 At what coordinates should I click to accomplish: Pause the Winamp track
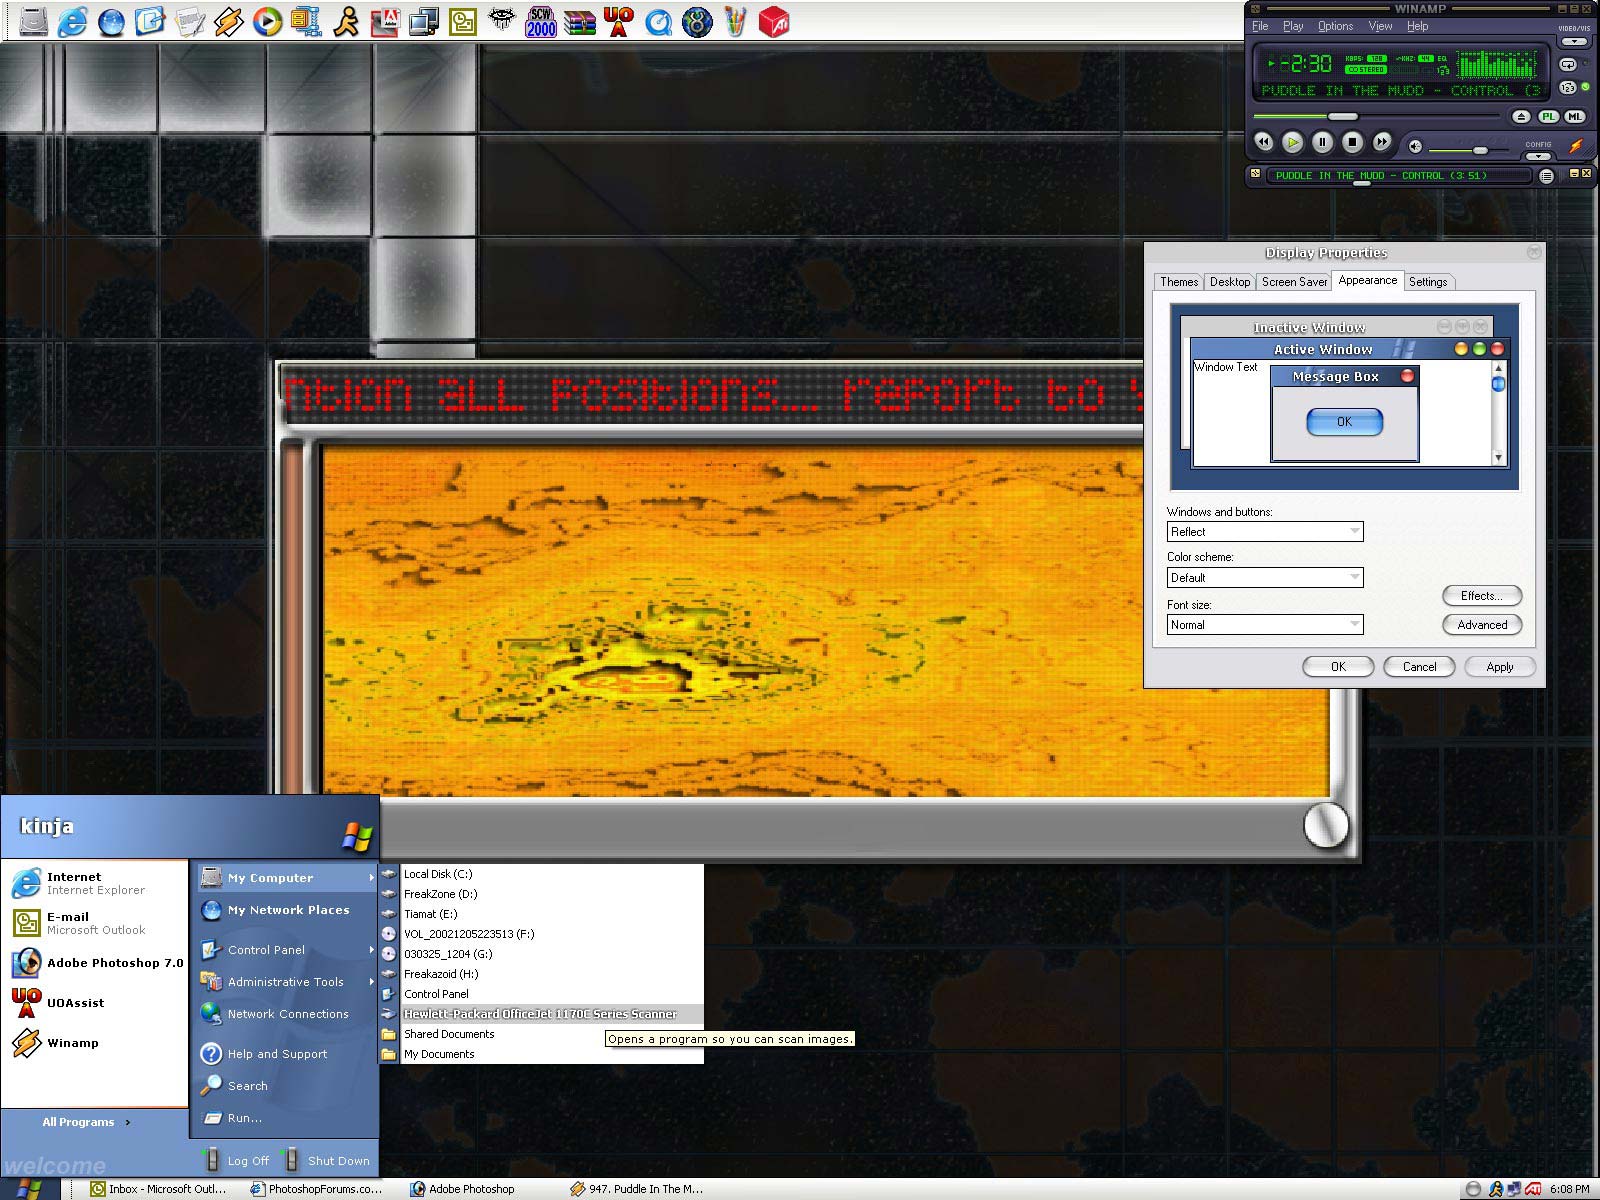click(1322, 143)
